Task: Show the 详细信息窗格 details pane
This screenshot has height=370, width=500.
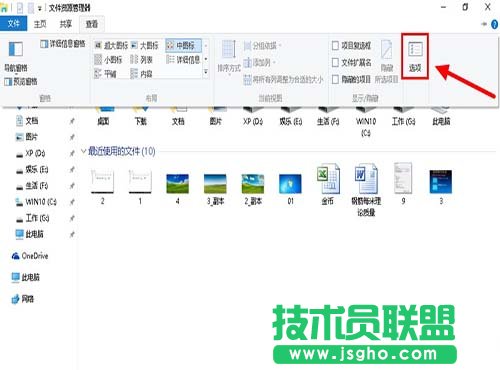Action: tap(63, 44)
